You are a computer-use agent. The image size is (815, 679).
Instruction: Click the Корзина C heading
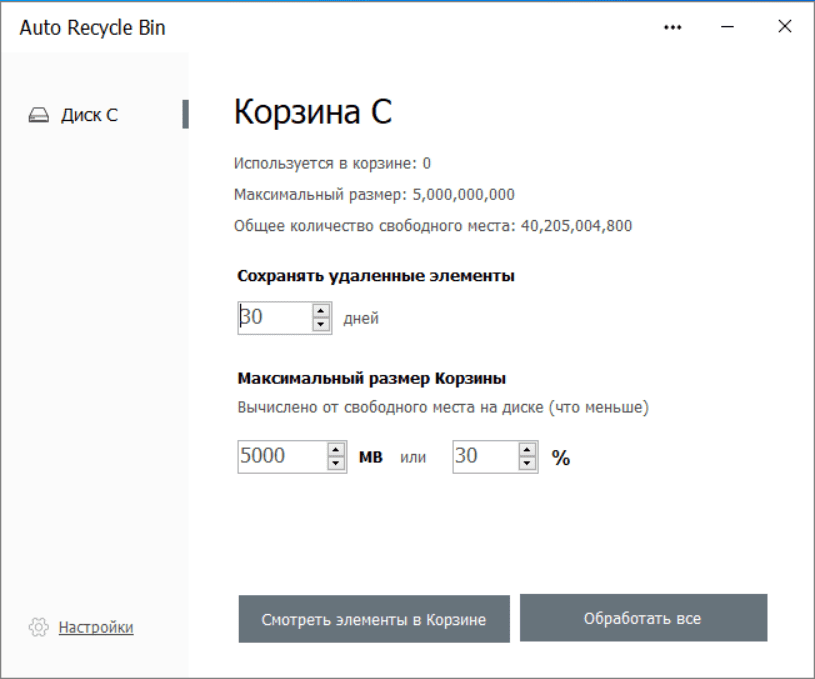coord(313,113)
